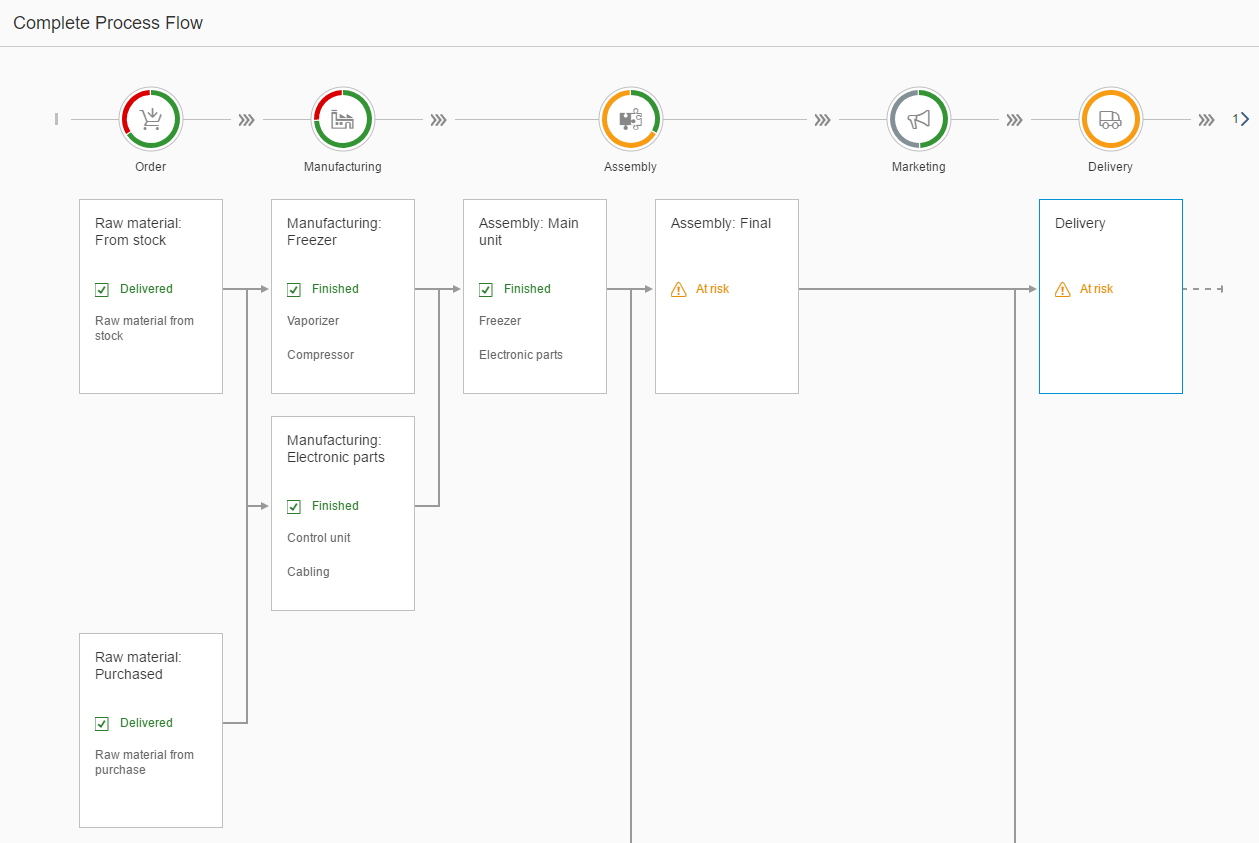Image resolution: width=1259 pixels, height=843 pixels.
Task: Click the Marketing megaphone lane icon
Action: click(919, 120)
